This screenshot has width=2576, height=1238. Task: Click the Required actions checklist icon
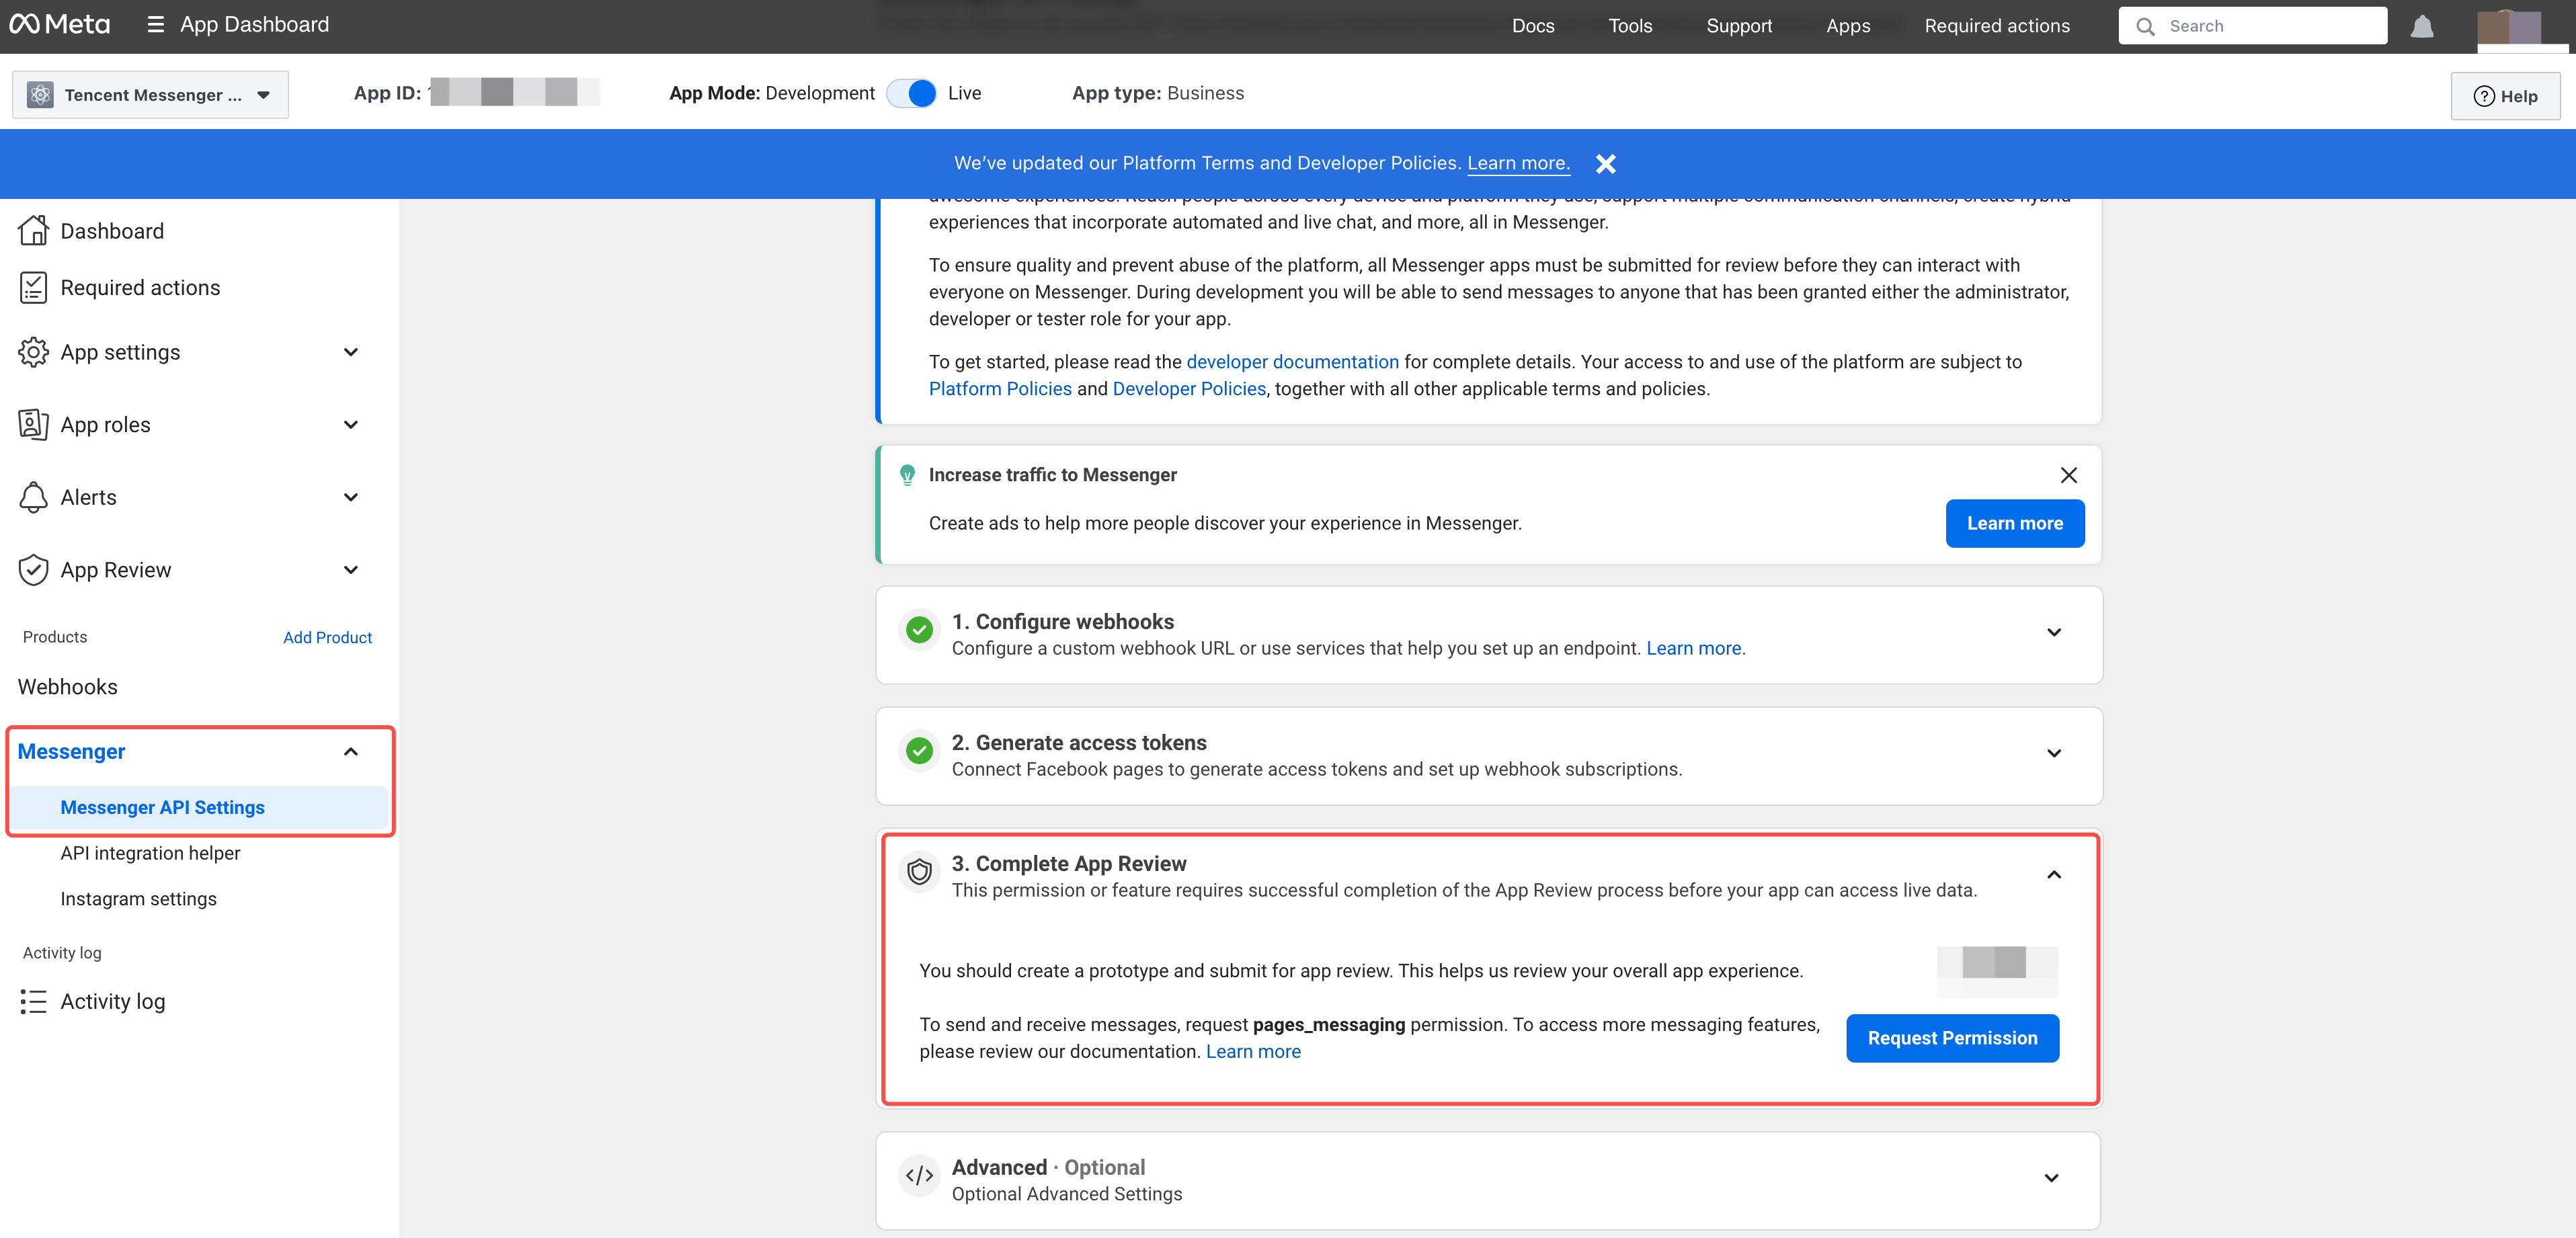pos(33,288)
